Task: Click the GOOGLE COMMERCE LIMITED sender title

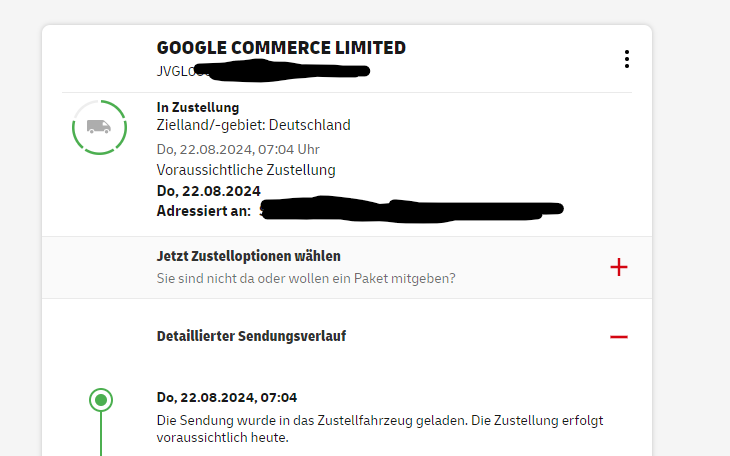Action: pos(281,48)
